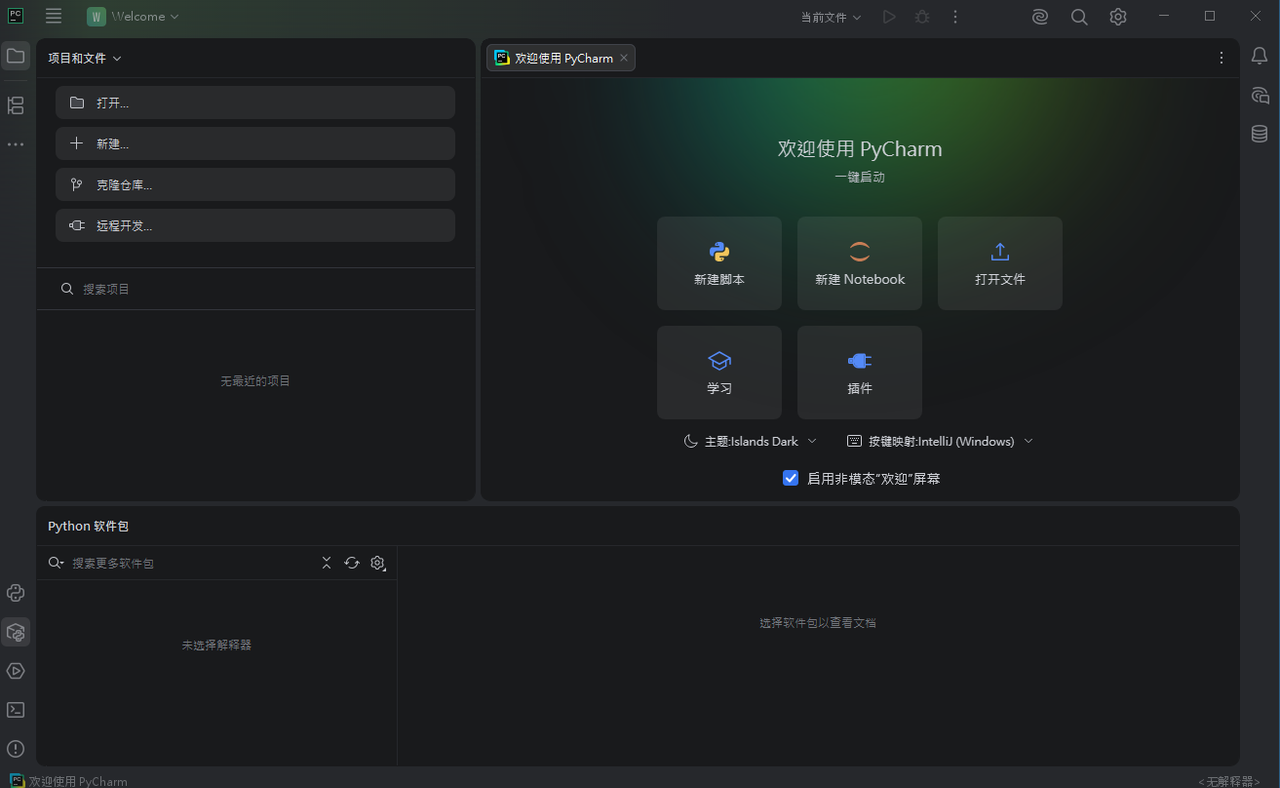Image resolution: width=1280 pixels, height=788 pixels.
Task: Open the Structure tool window icon
Action: click(16, 105)
